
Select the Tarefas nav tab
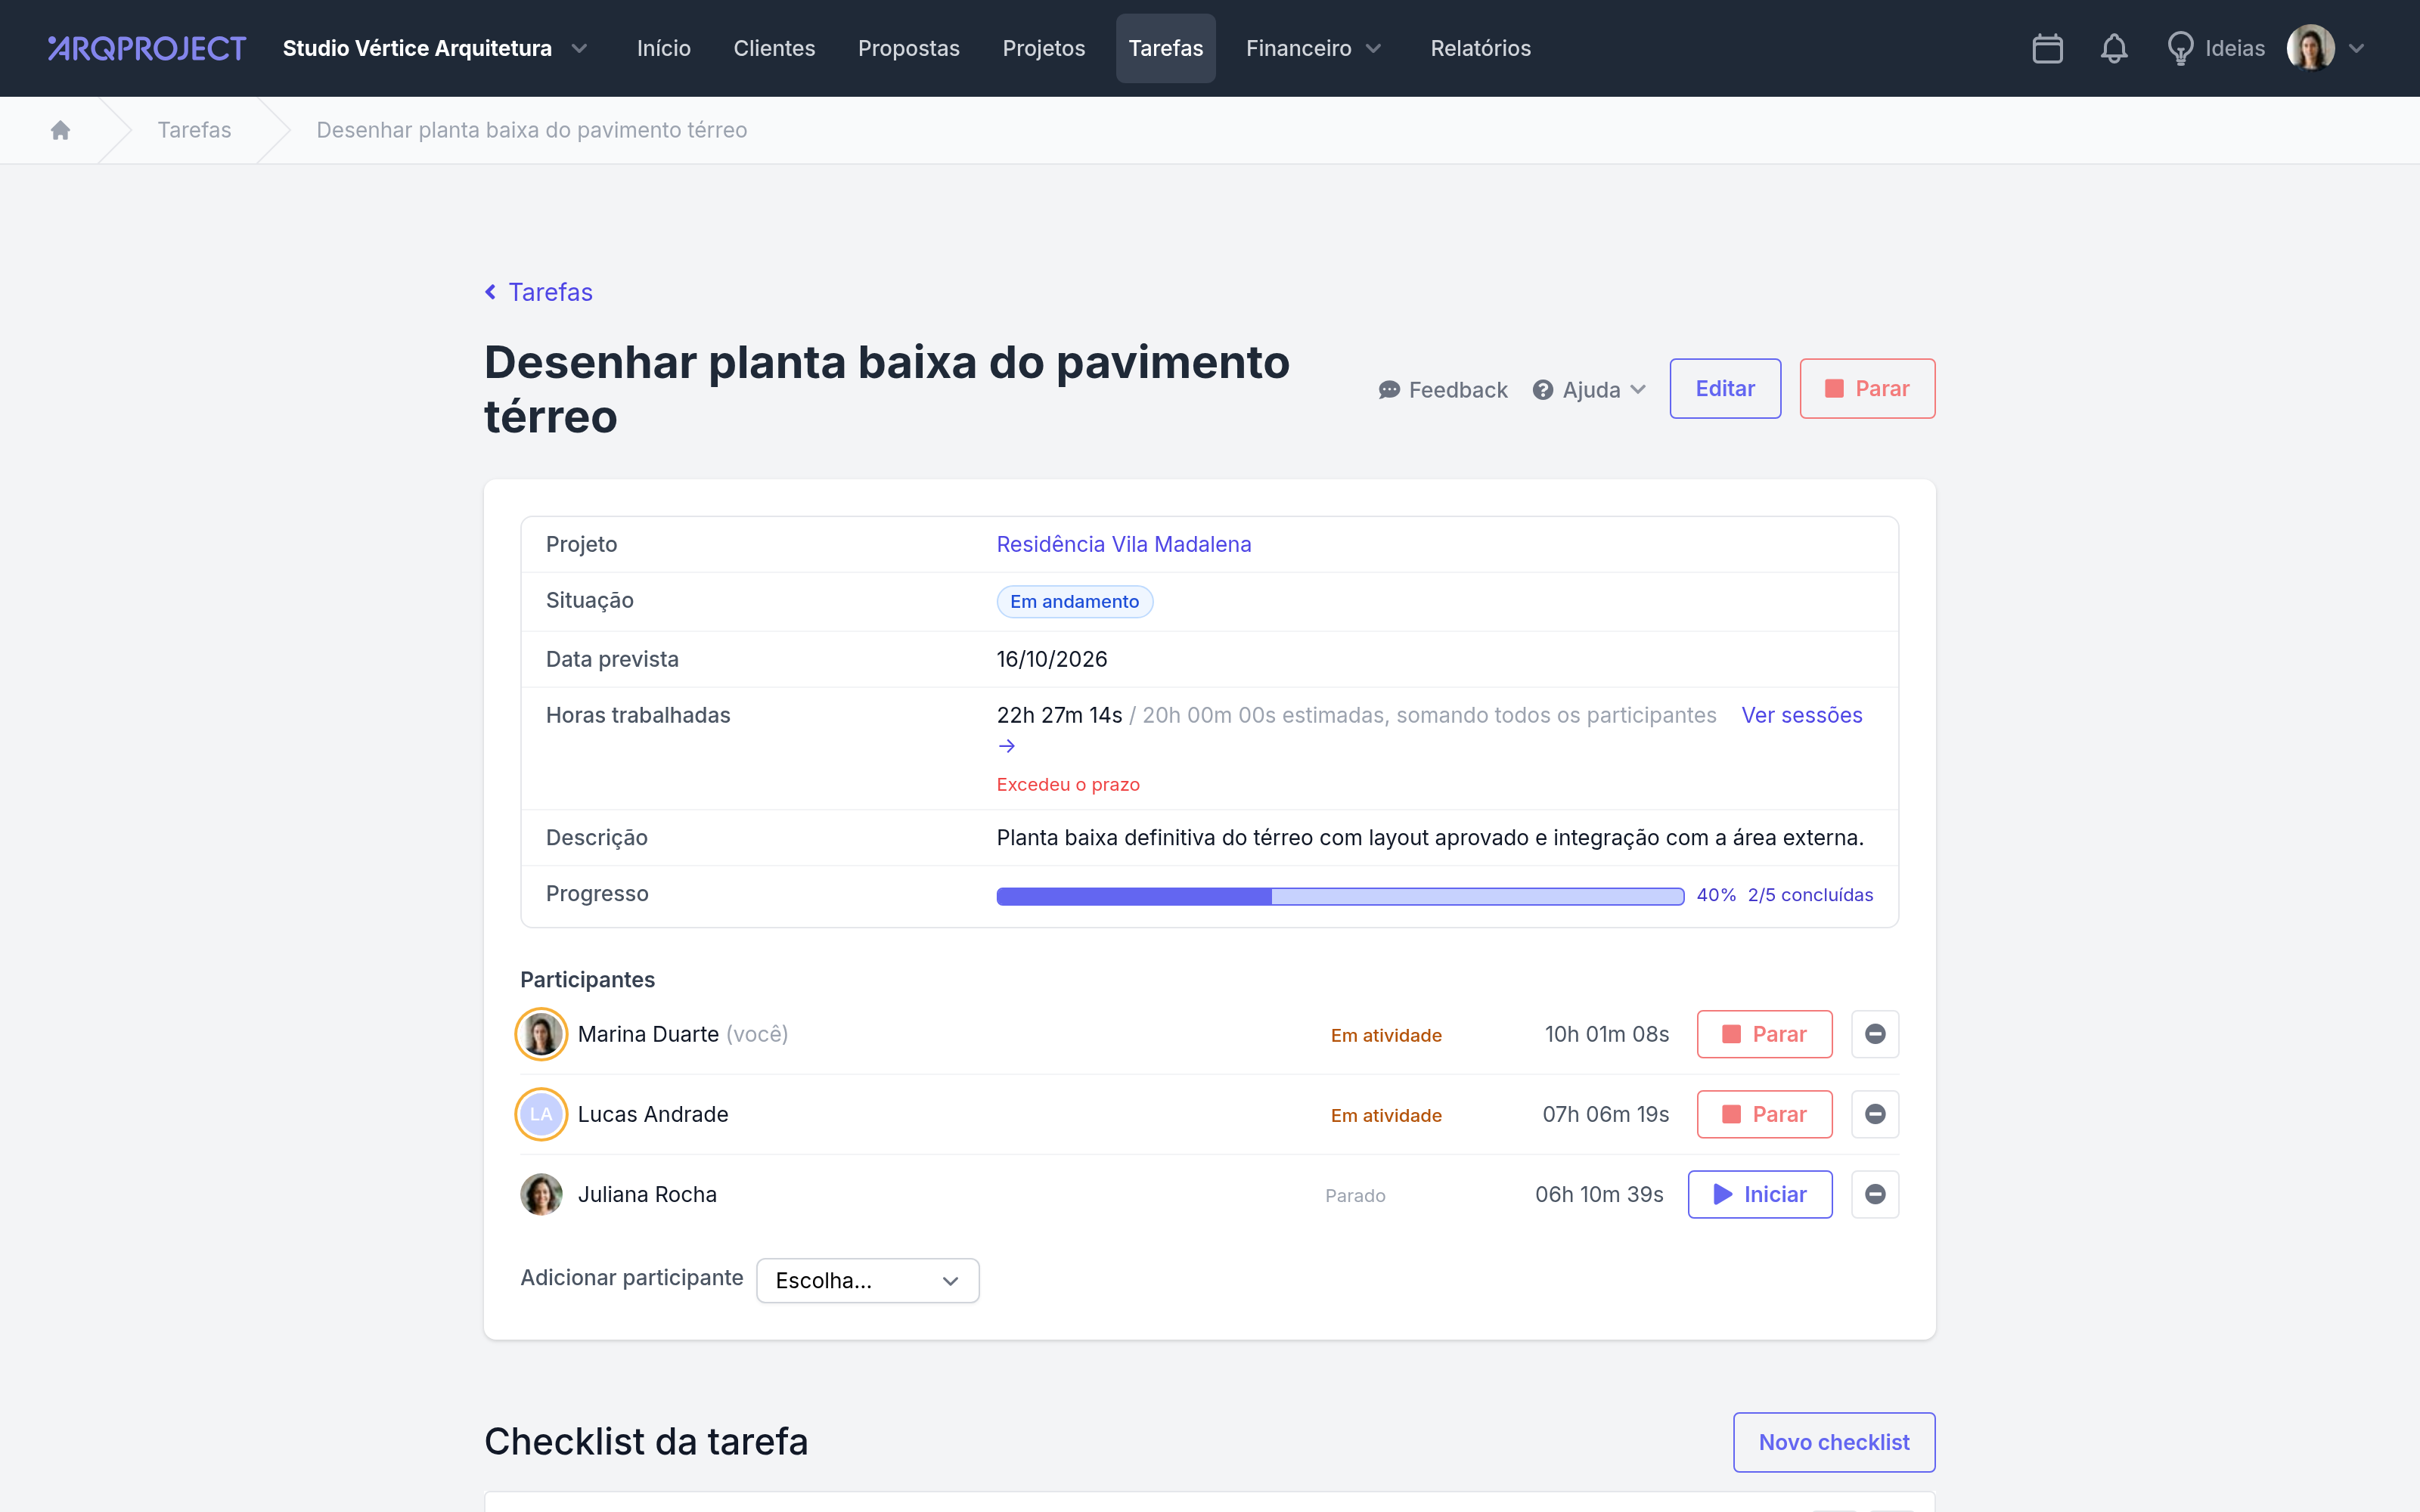(1165, 48)
